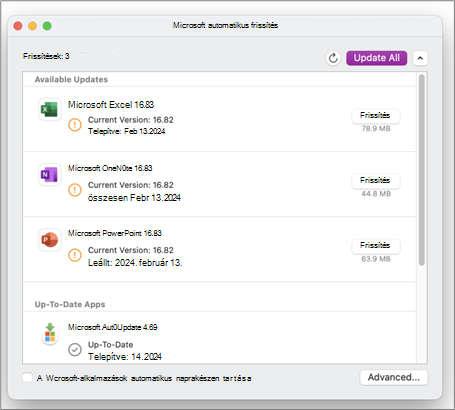Close the window with the red button
Viewport: 455px width, 410px height.
click(18, 26)
